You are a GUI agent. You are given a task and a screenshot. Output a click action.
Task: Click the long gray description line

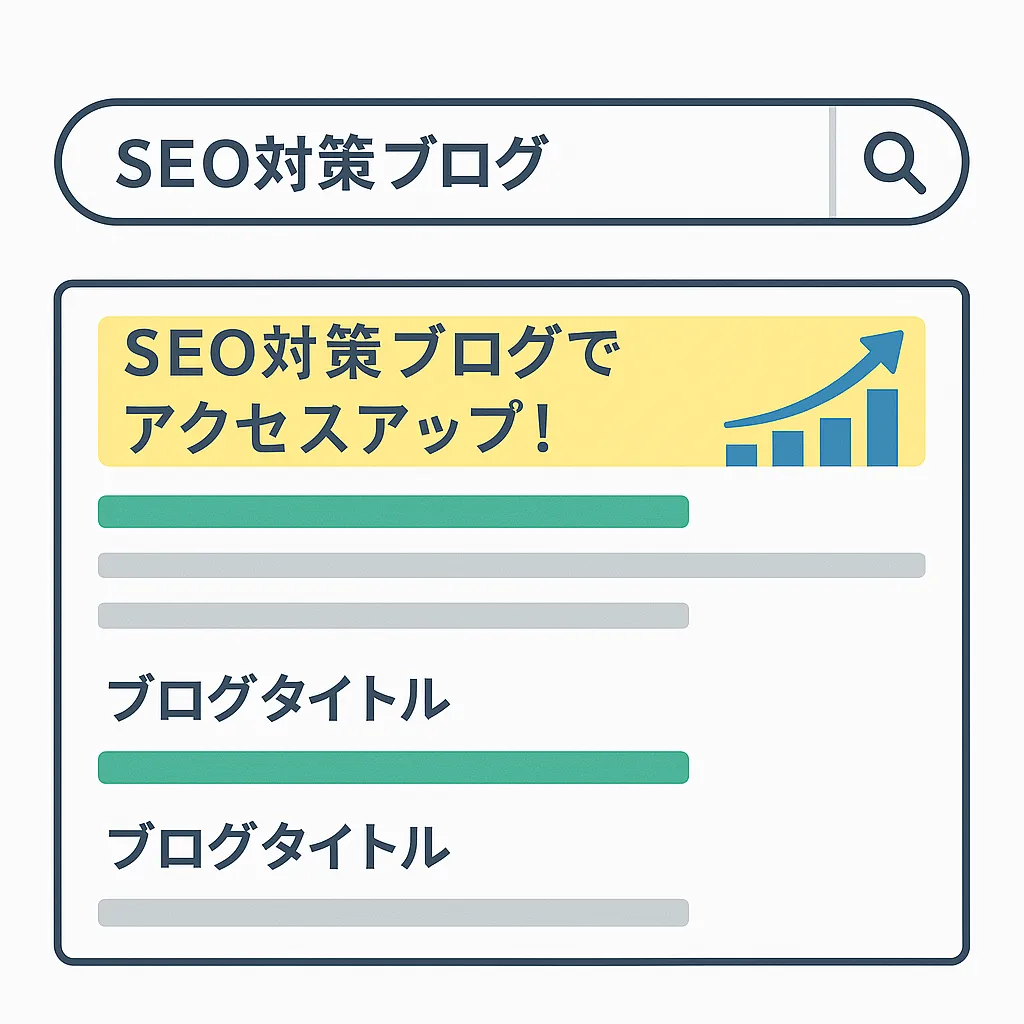tap(511, 566)
